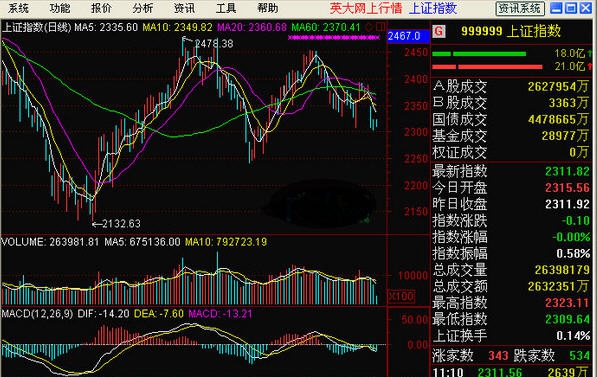Click the 指数涨幅 row

tap(511, 237)
